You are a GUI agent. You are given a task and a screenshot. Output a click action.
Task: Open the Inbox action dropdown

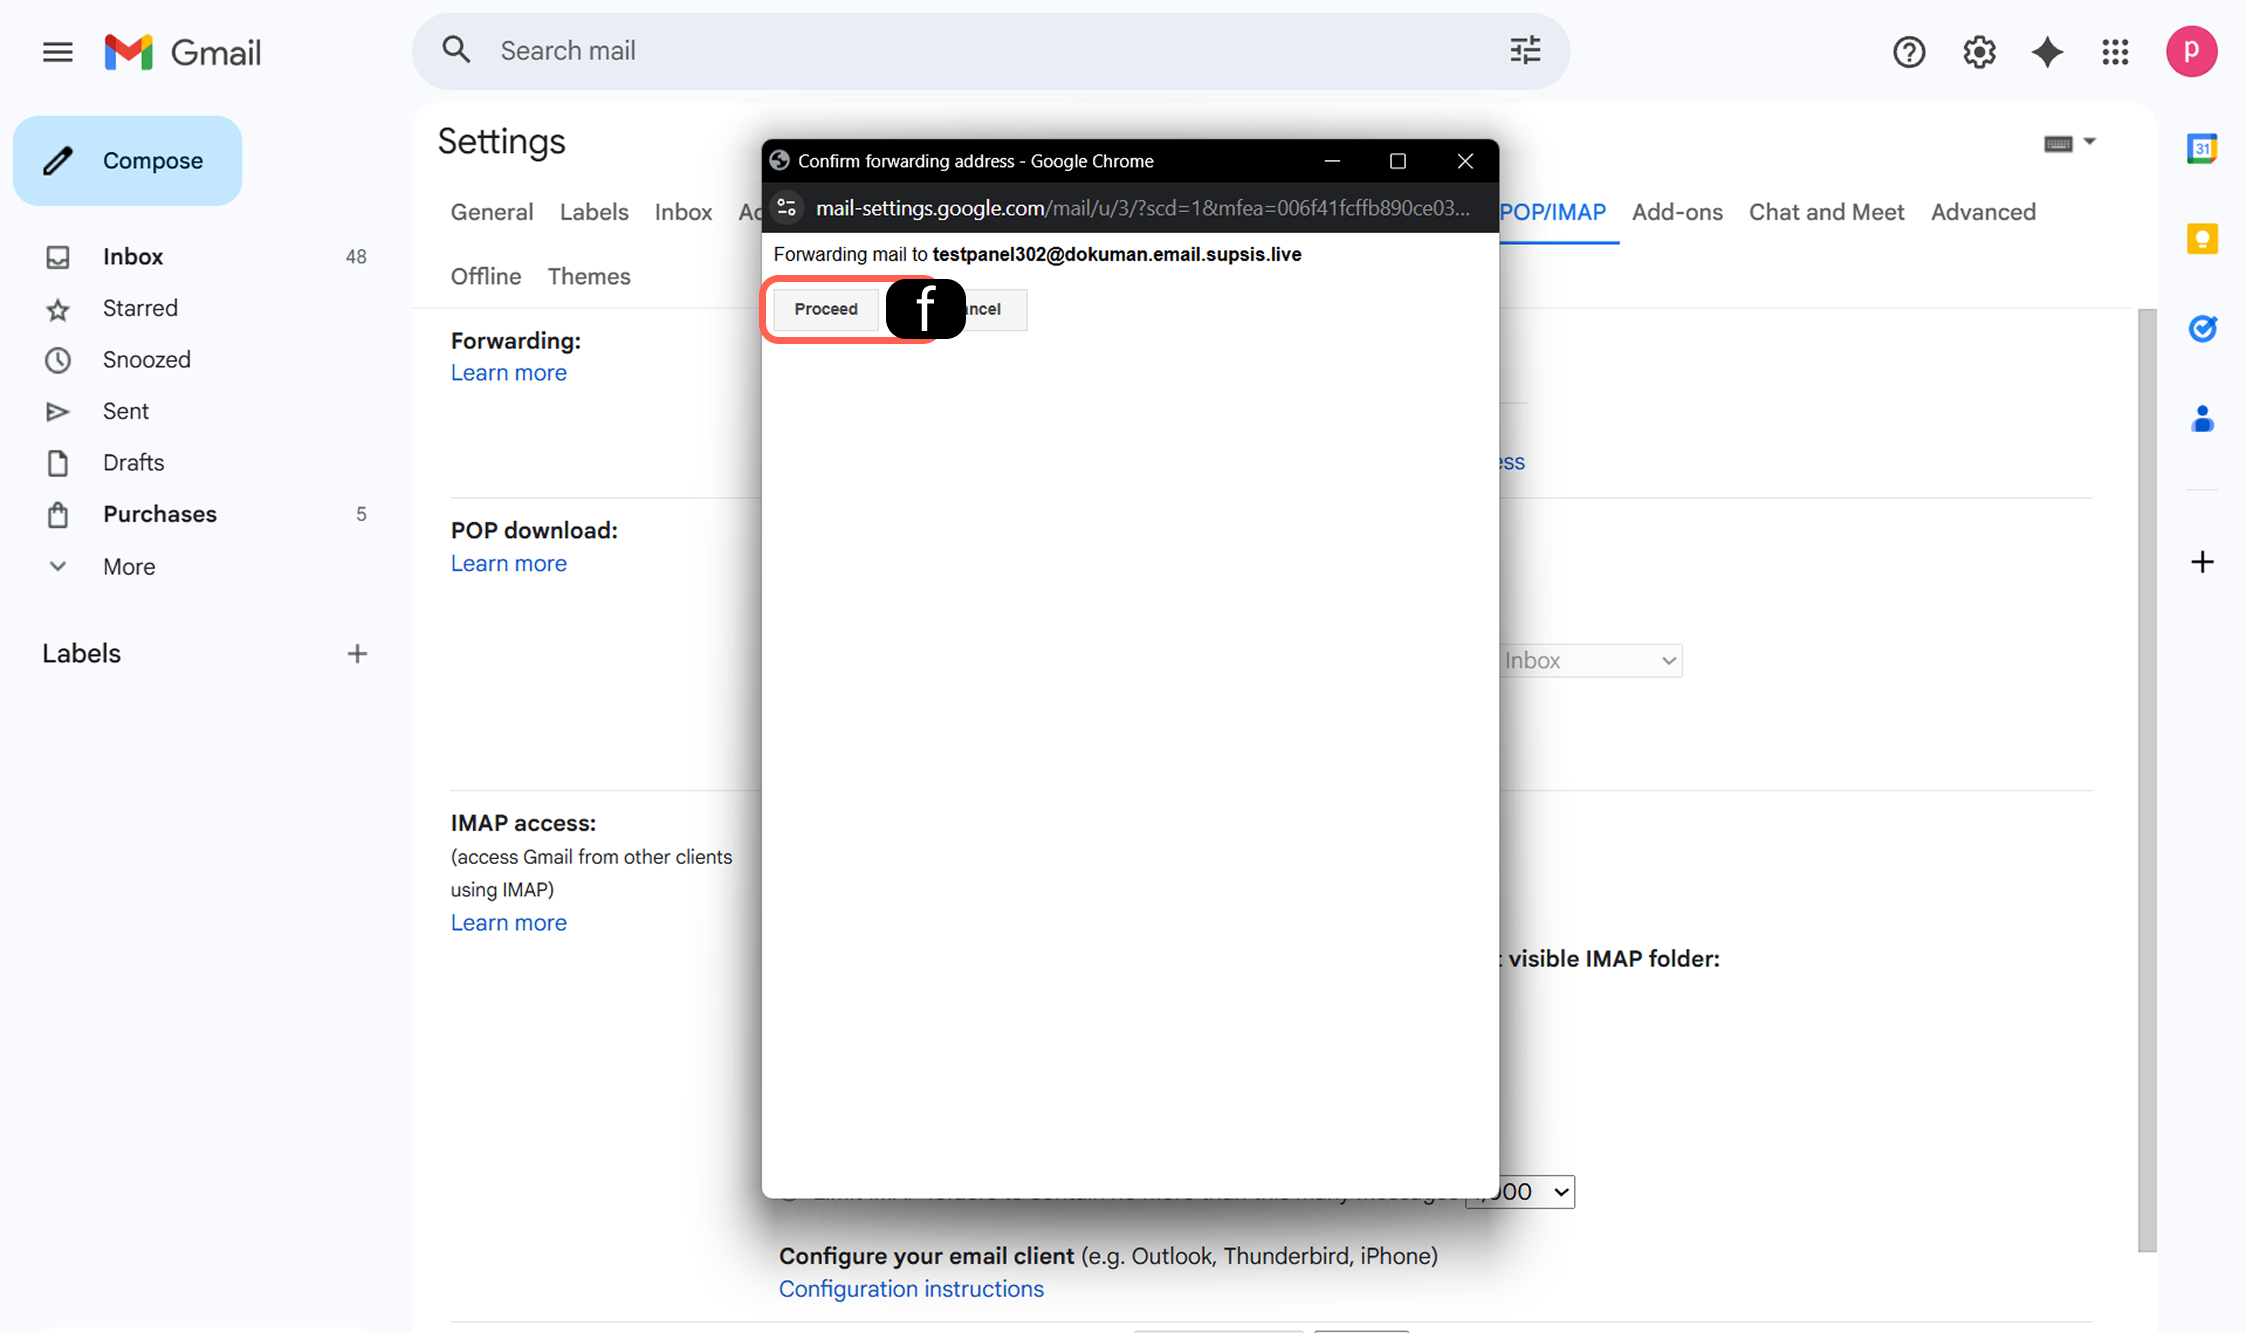coord(1591,661)
